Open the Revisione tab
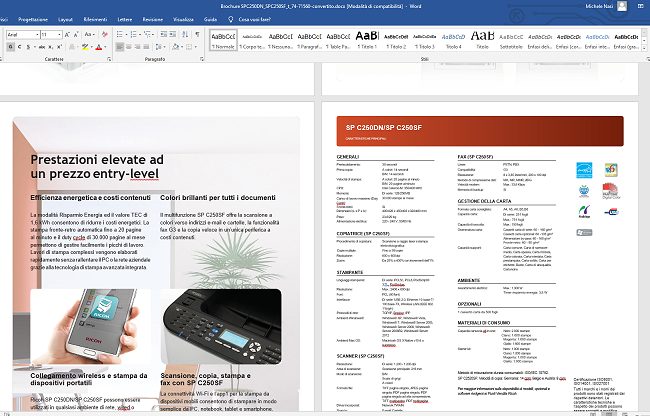 153,19
